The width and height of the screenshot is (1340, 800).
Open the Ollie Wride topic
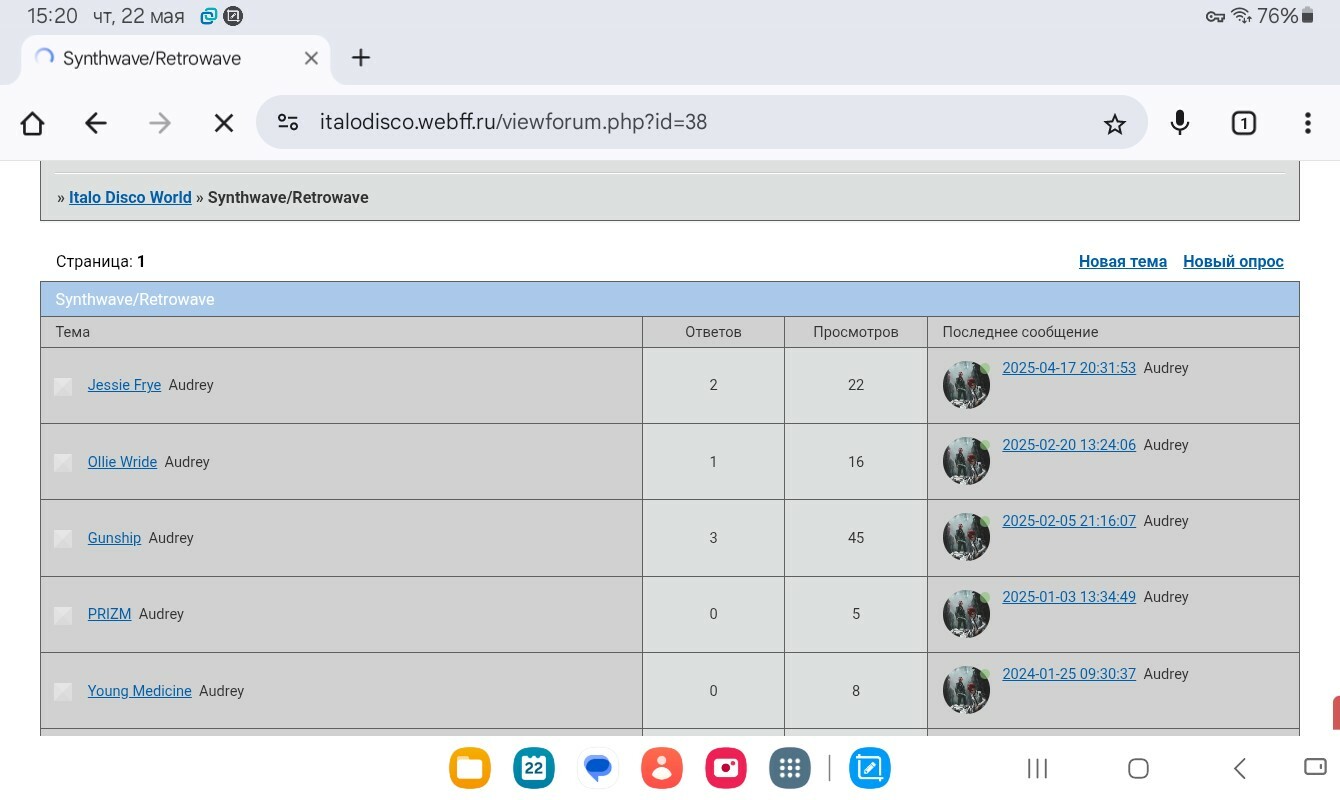122,462
